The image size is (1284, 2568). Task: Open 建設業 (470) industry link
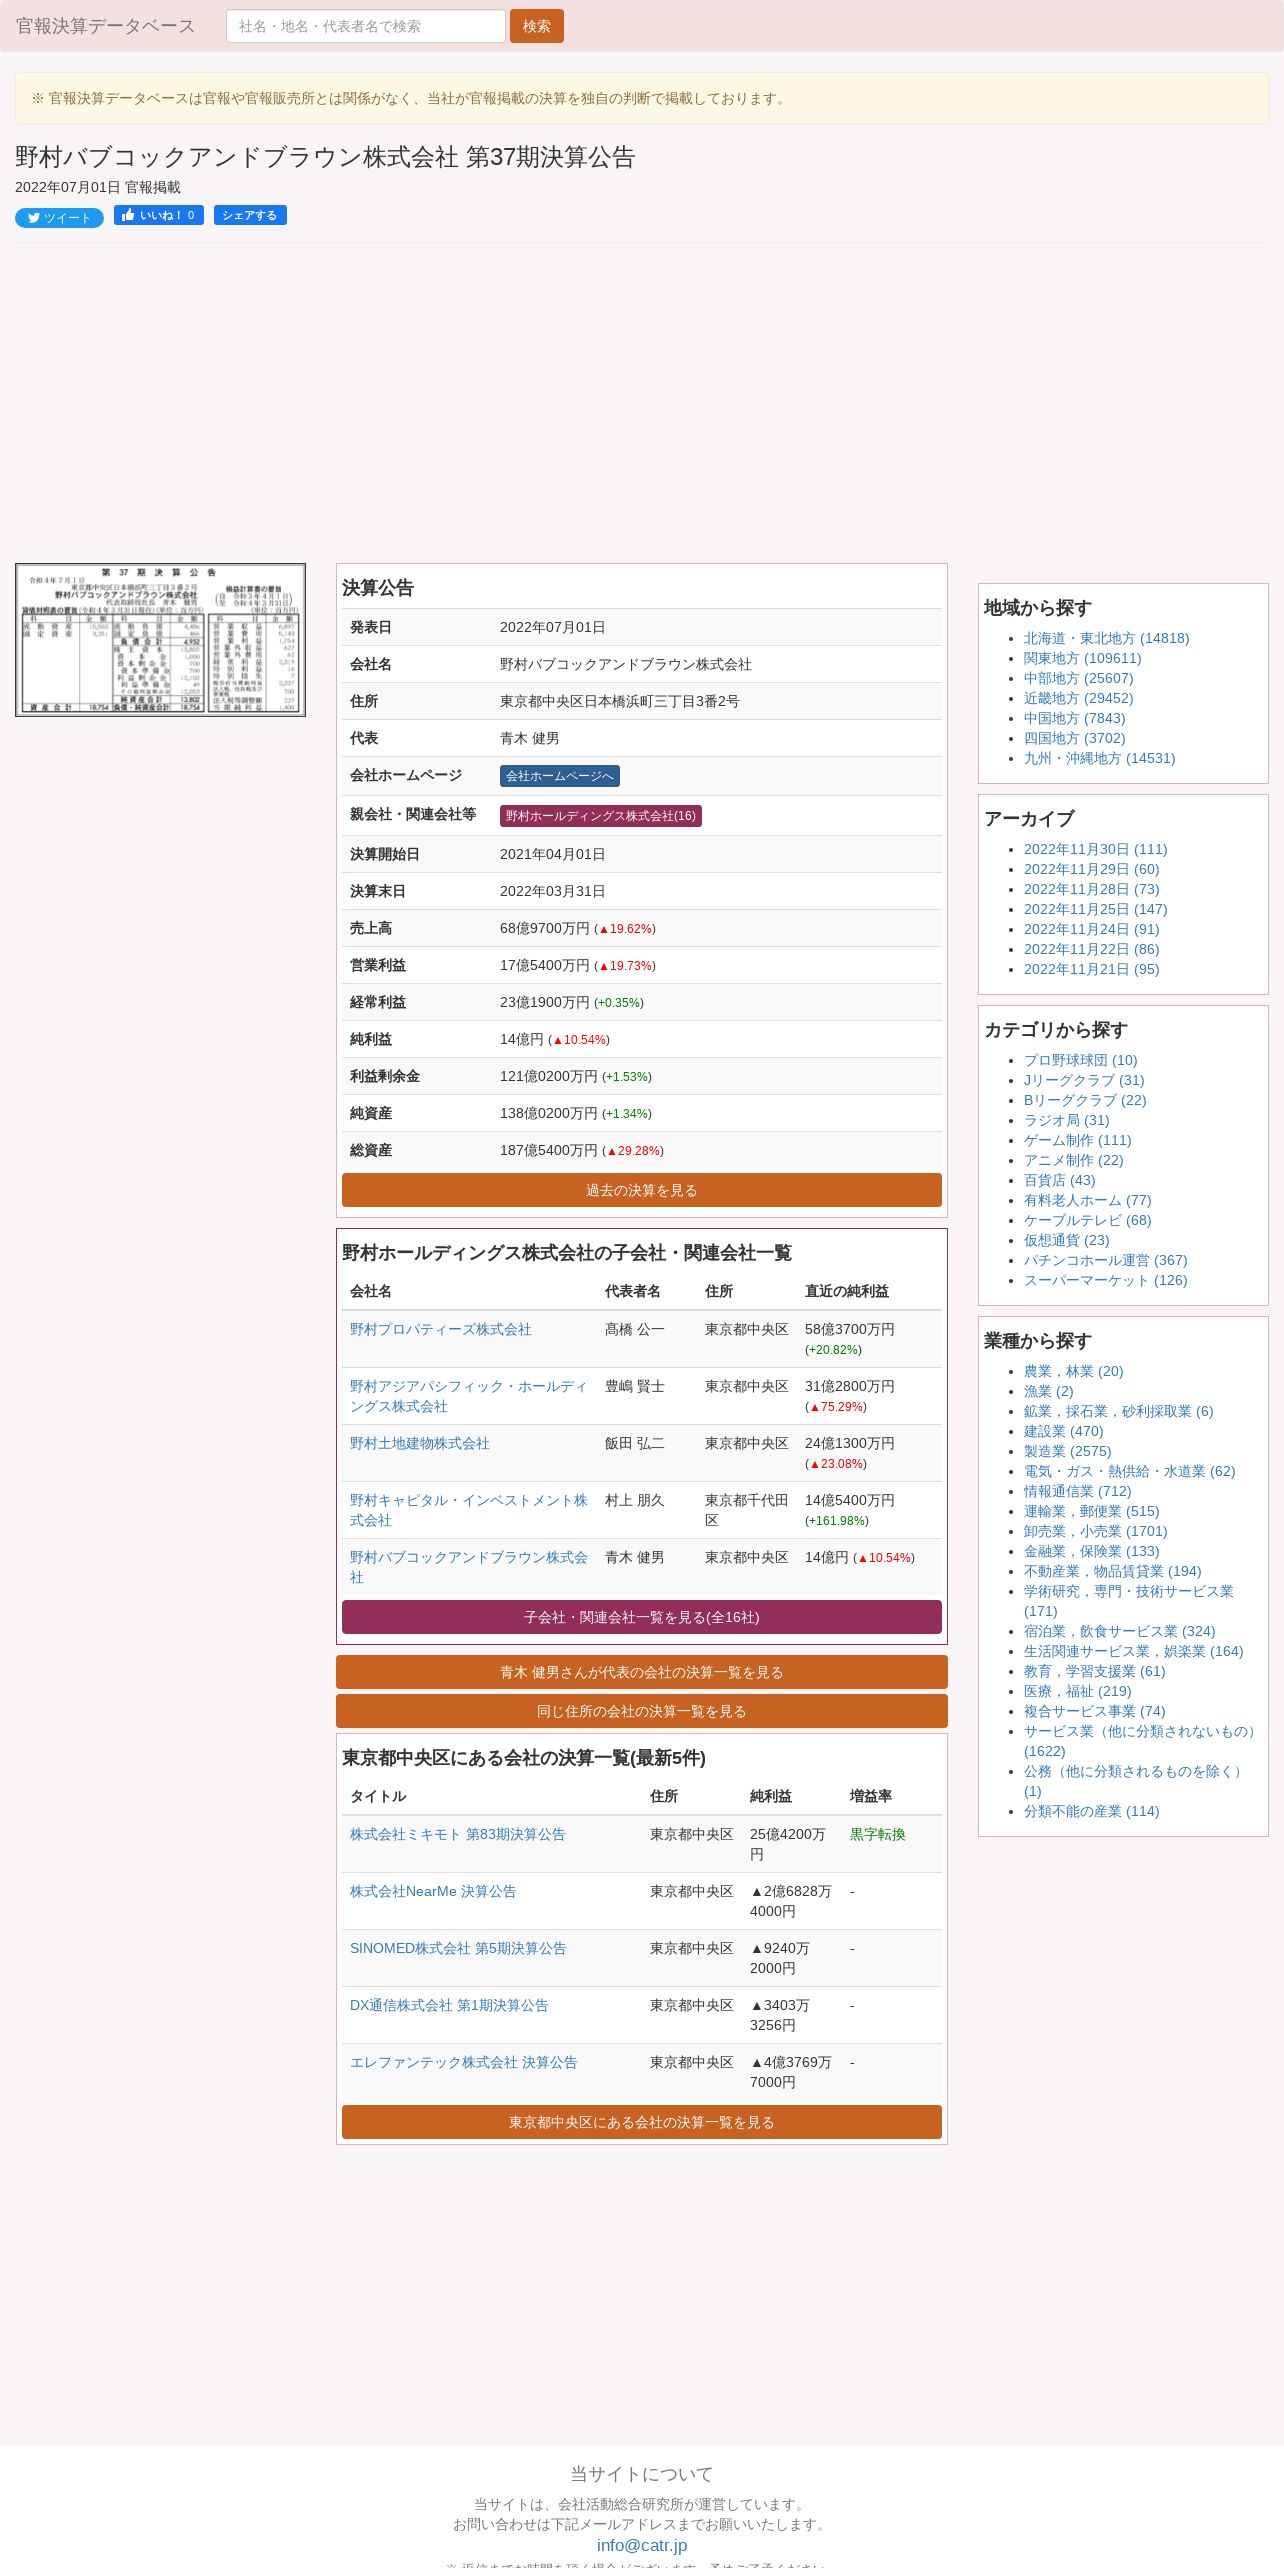point(1063,1431)
